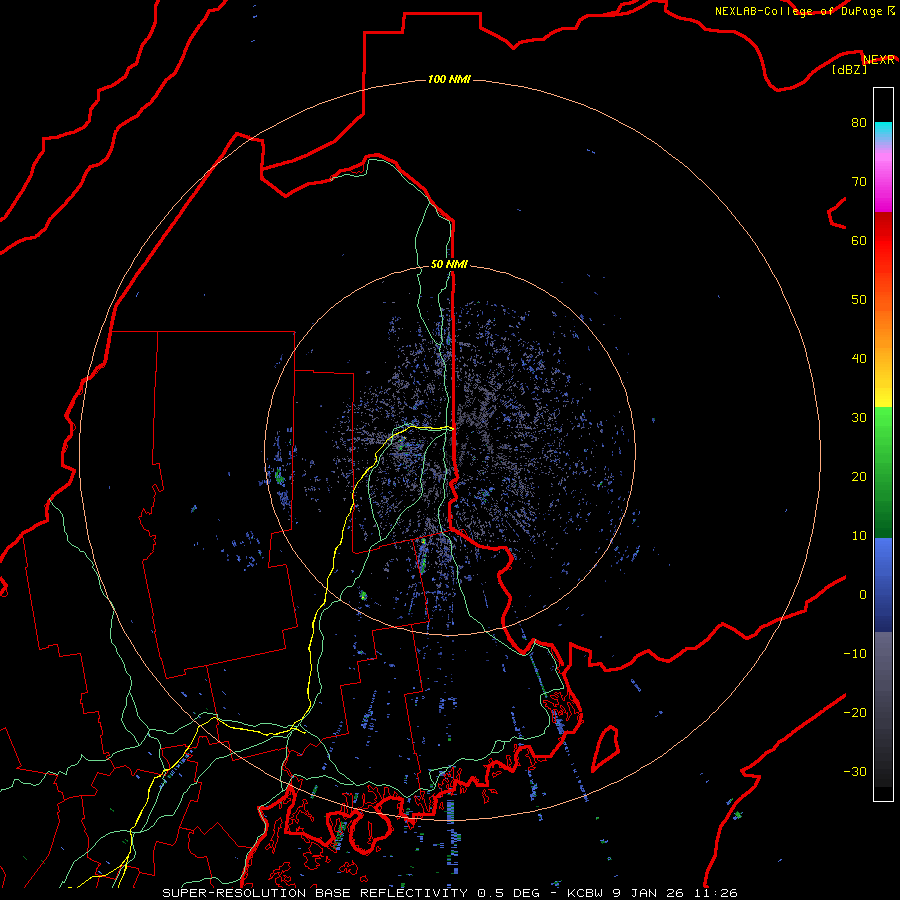This screenshot has width=900, height=900.
Task: Click the 10 value on the dBZ scale
Action: [859, 536]
